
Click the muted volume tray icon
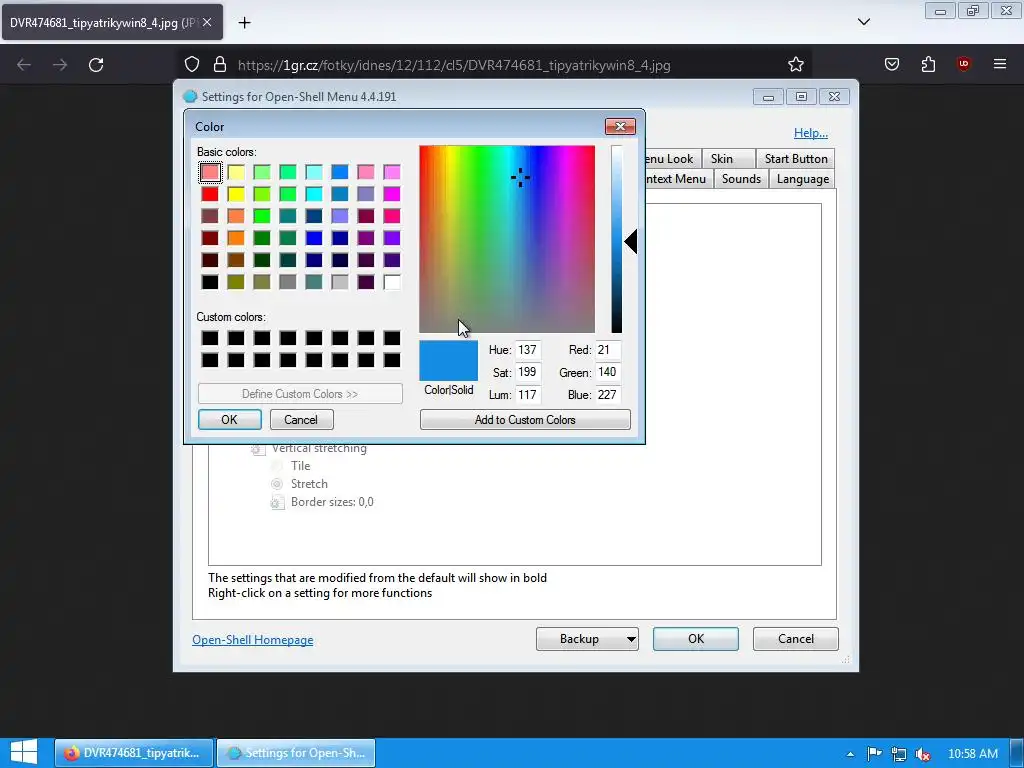(923, 754)
